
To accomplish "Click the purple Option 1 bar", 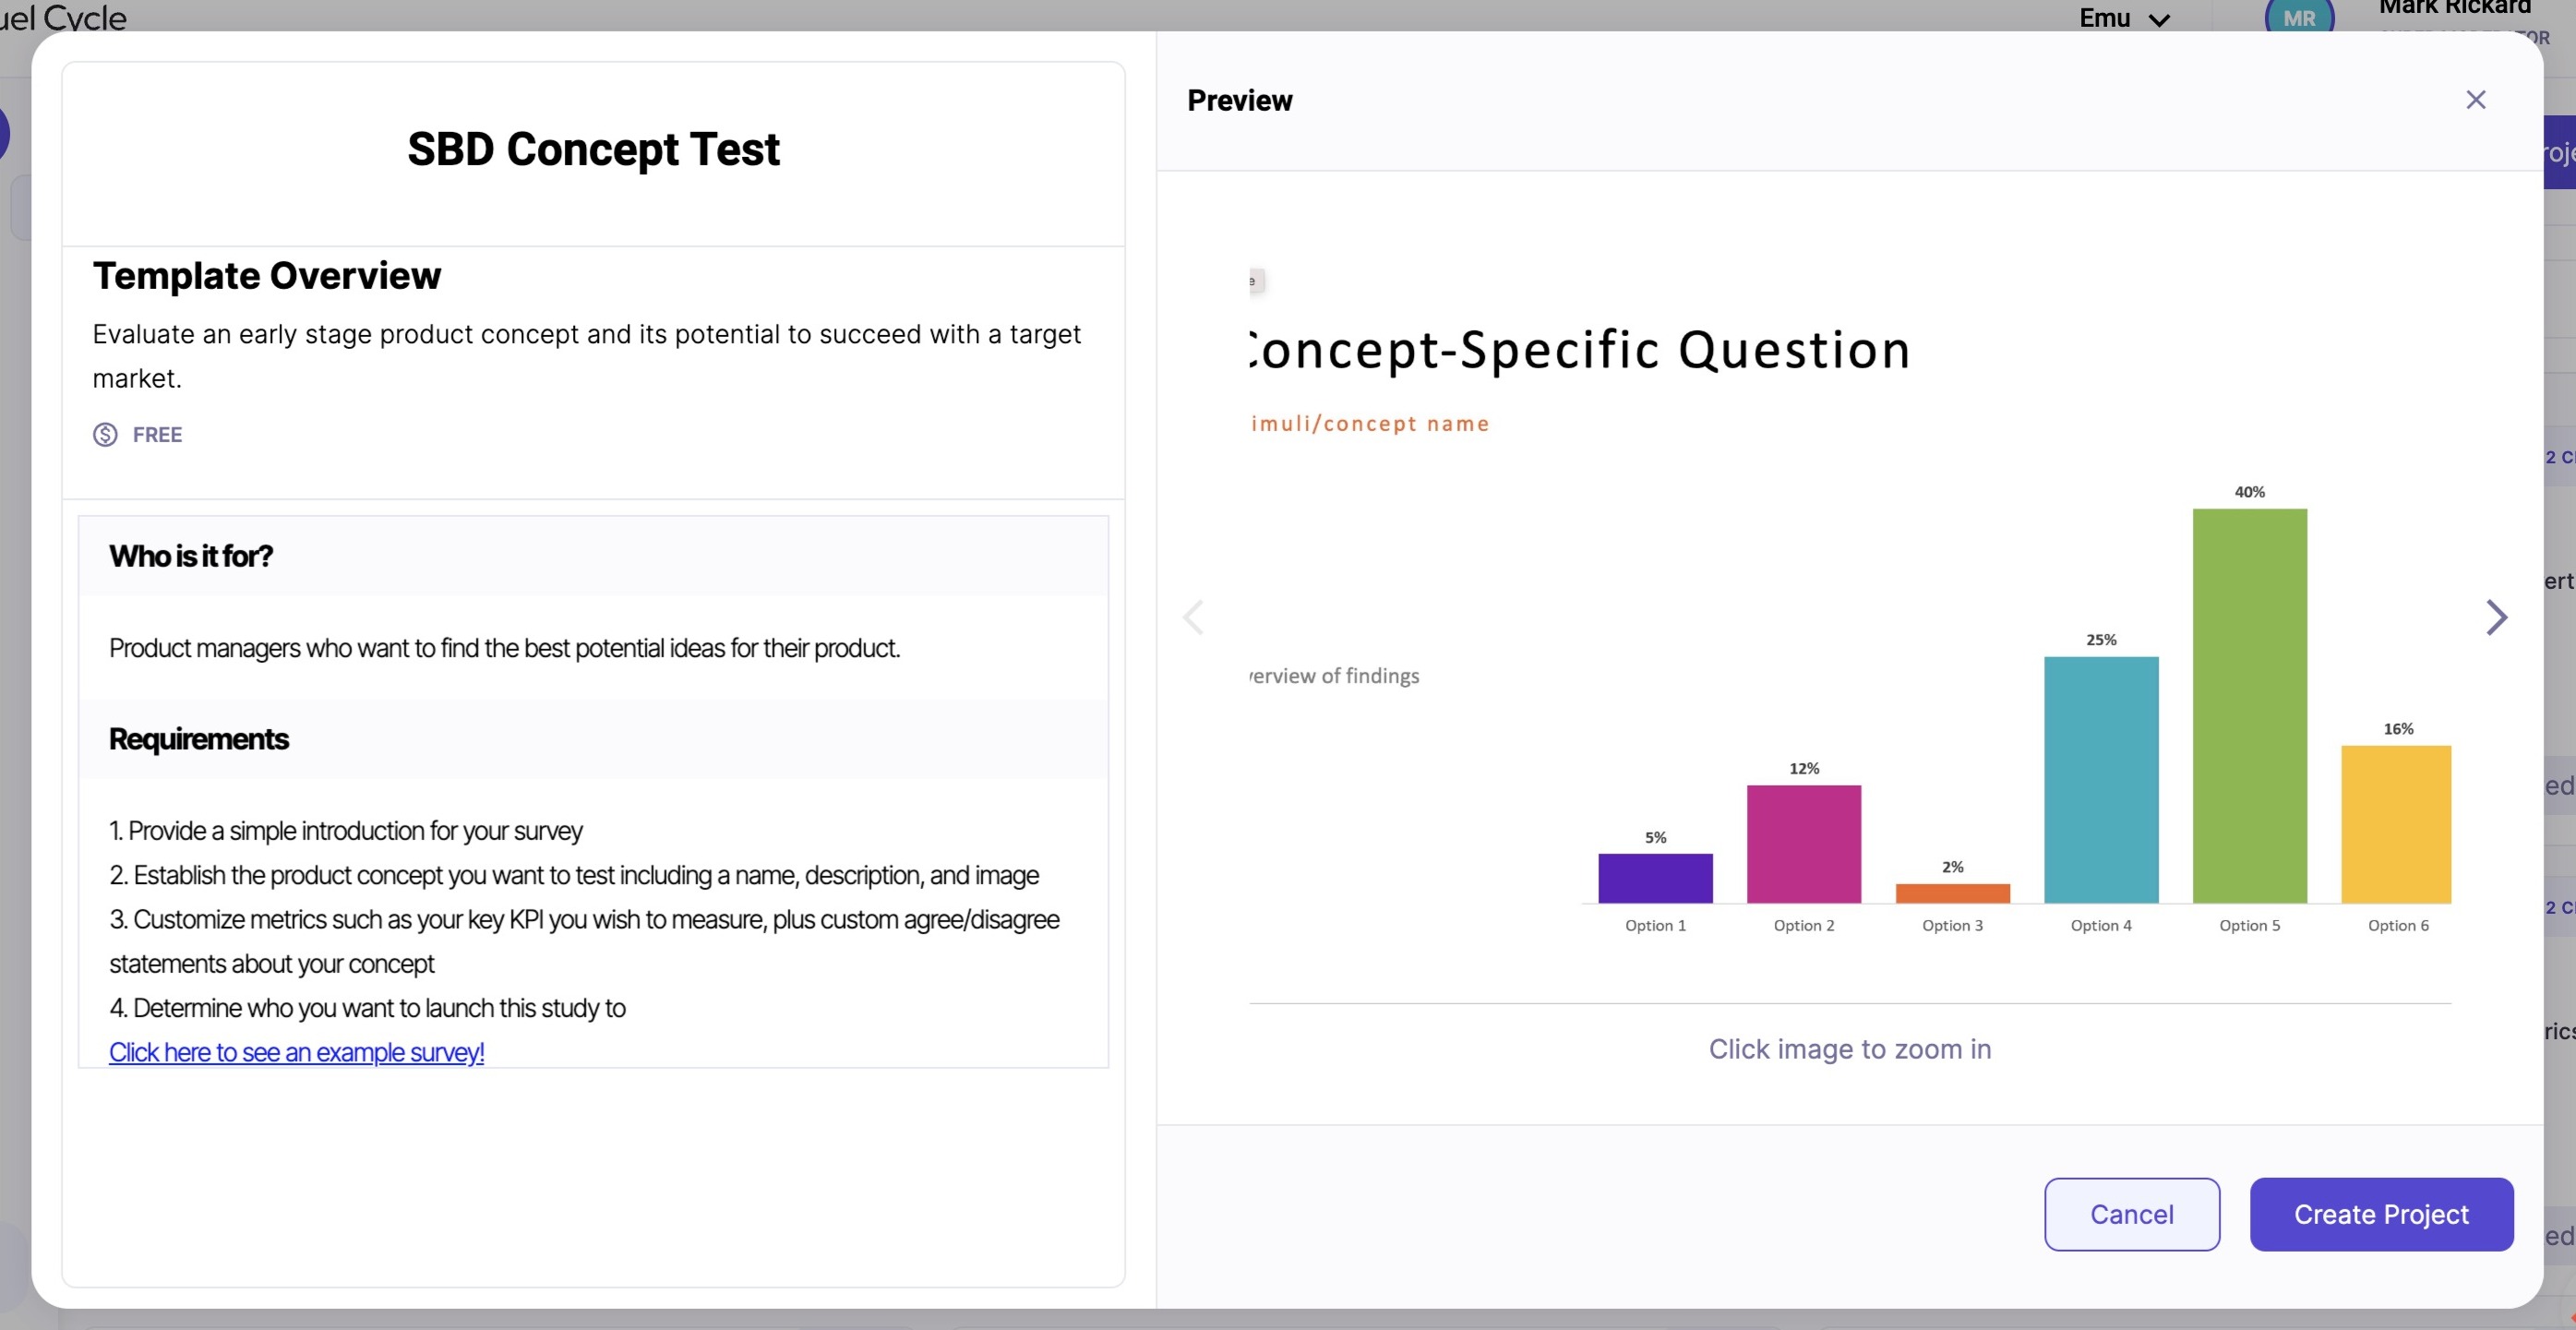I will click(x=1655, y=878).
